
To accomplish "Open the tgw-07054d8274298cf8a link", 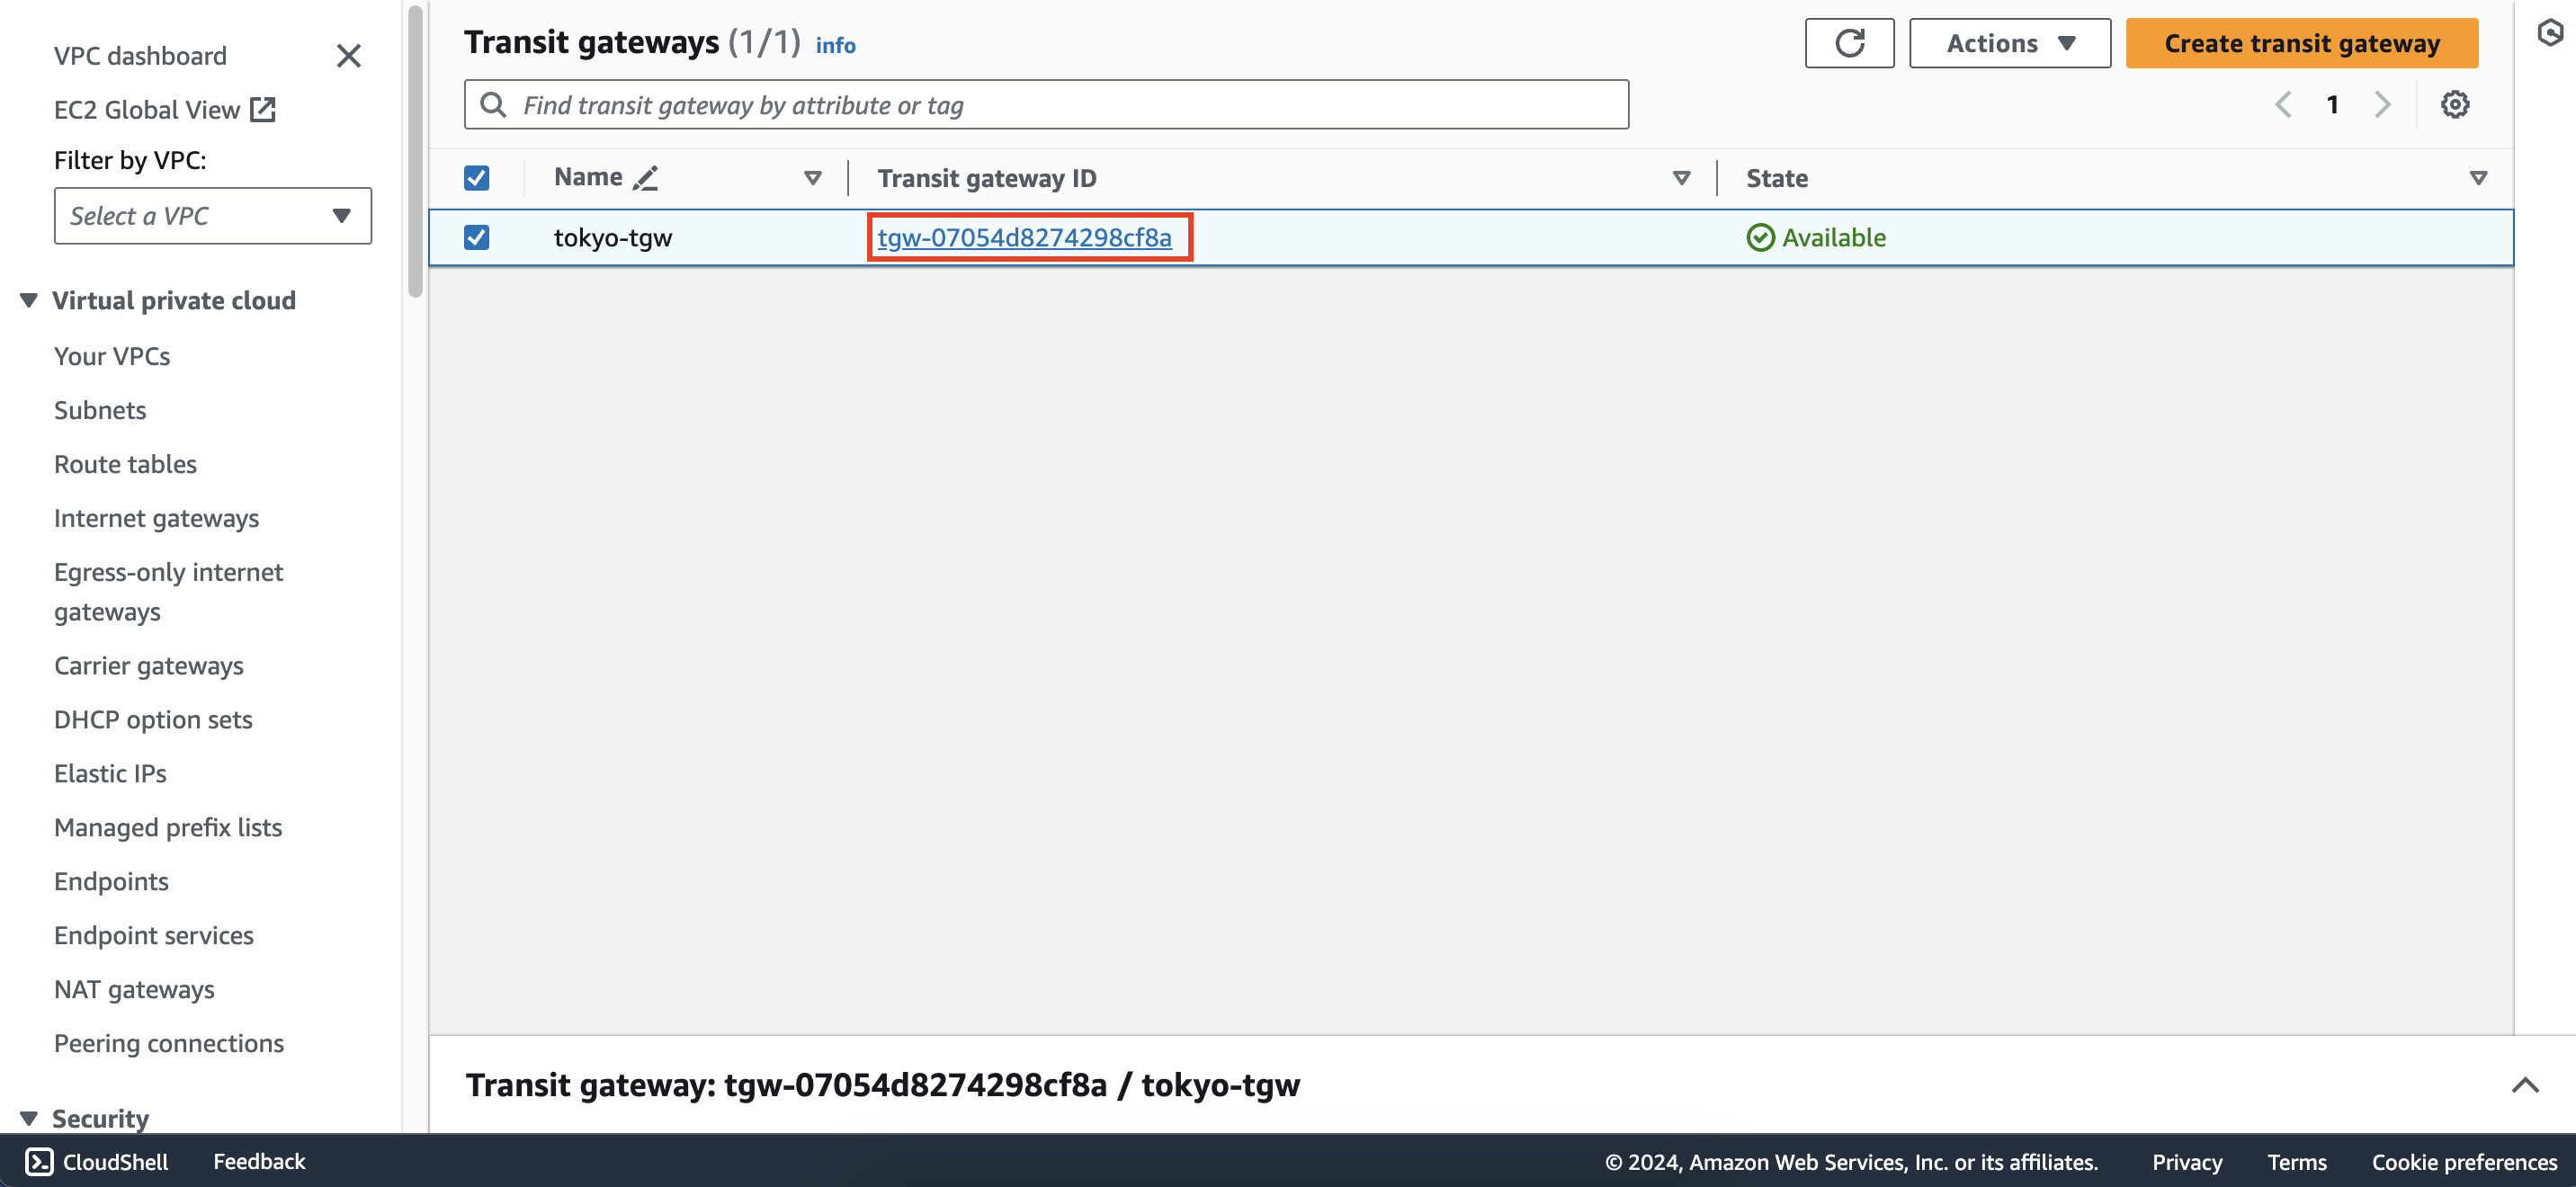I will pyautogui.click(x=1024, y=237).
